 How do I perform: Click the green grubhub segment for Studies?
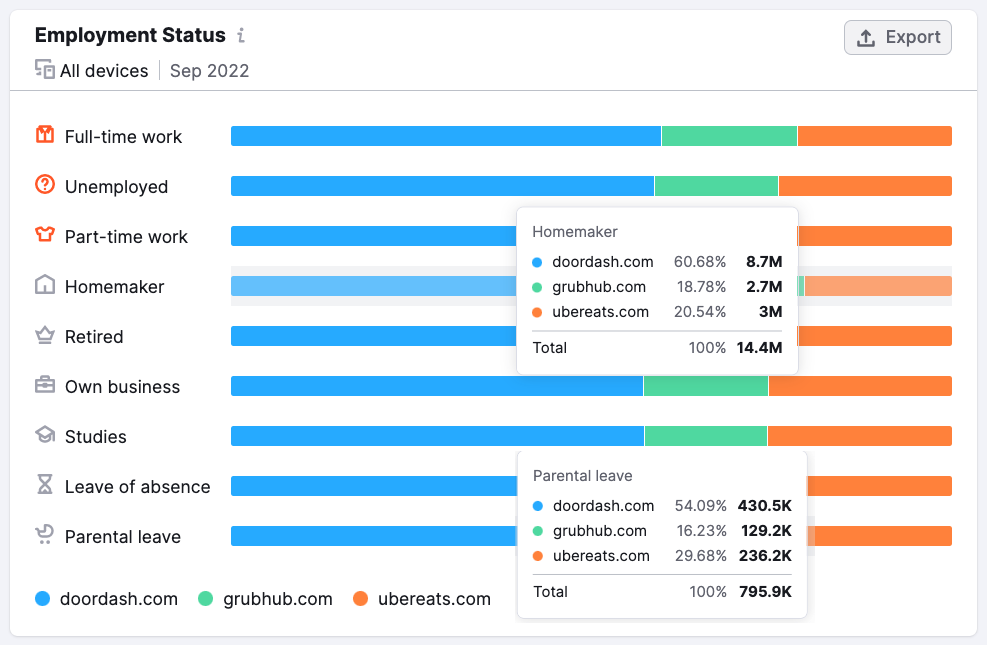(x=706, y=436)
